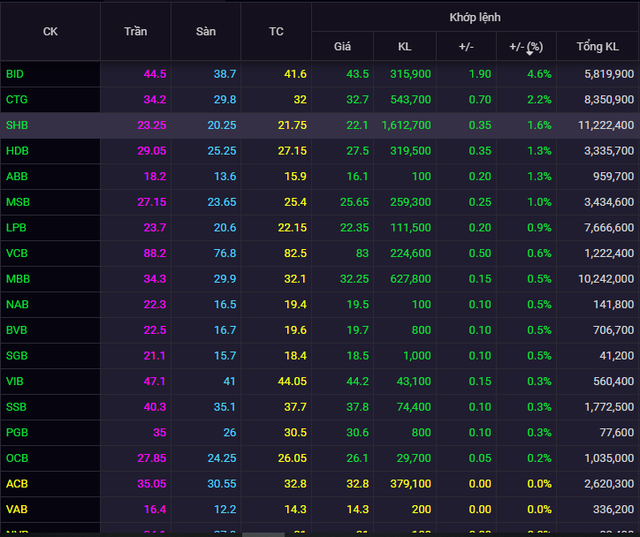Open the BID stock ticker
Viewport: 640px width, 537px height.
pyautogui.click(x=15, y=74)
